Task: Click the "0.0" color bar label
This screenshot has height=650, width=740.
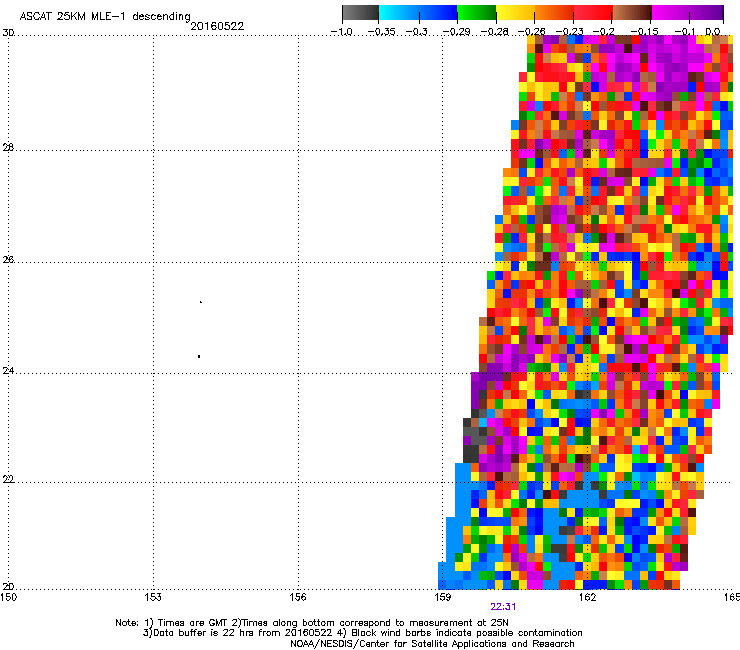Action: point(713,32)
